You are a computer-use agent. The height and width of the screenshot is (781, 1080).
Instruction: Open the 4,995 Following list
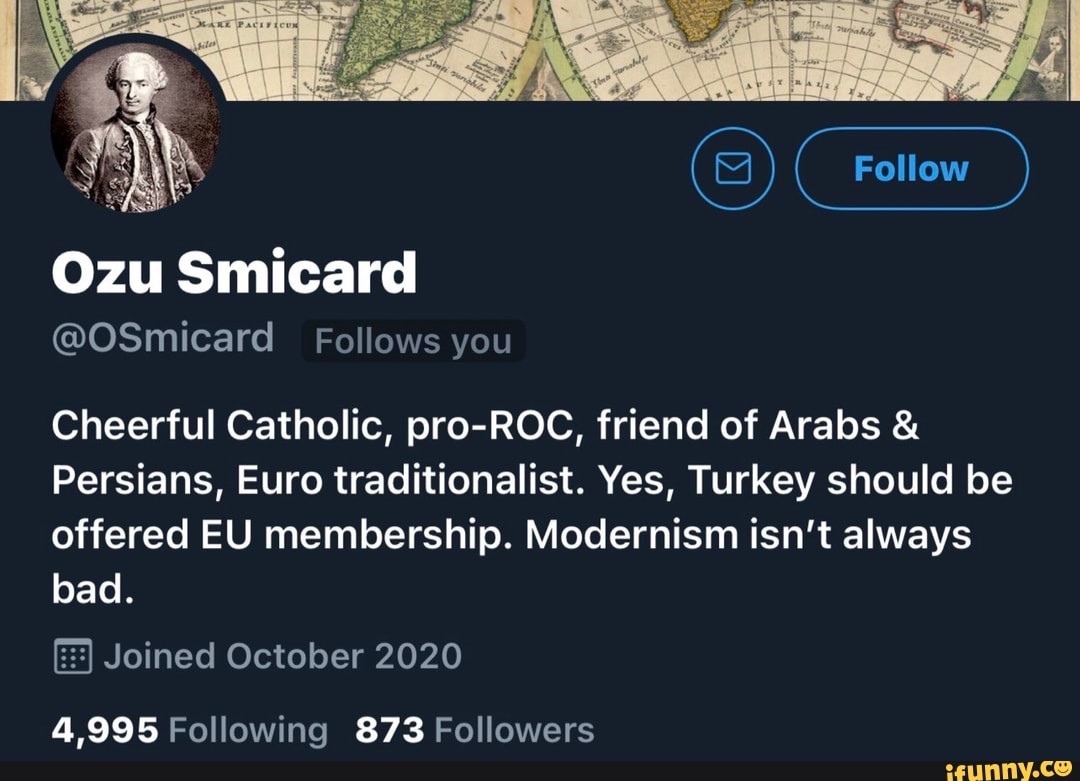click(190, 729)
